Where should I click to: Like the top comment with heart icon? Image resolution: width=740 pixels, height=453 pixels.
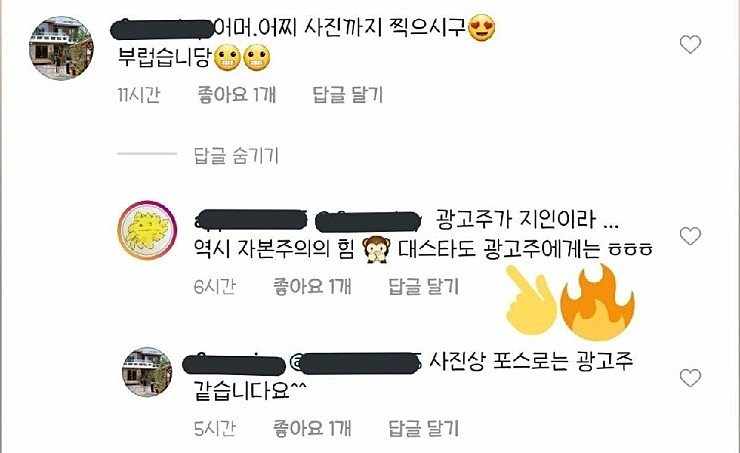click(x=690, y=45)
